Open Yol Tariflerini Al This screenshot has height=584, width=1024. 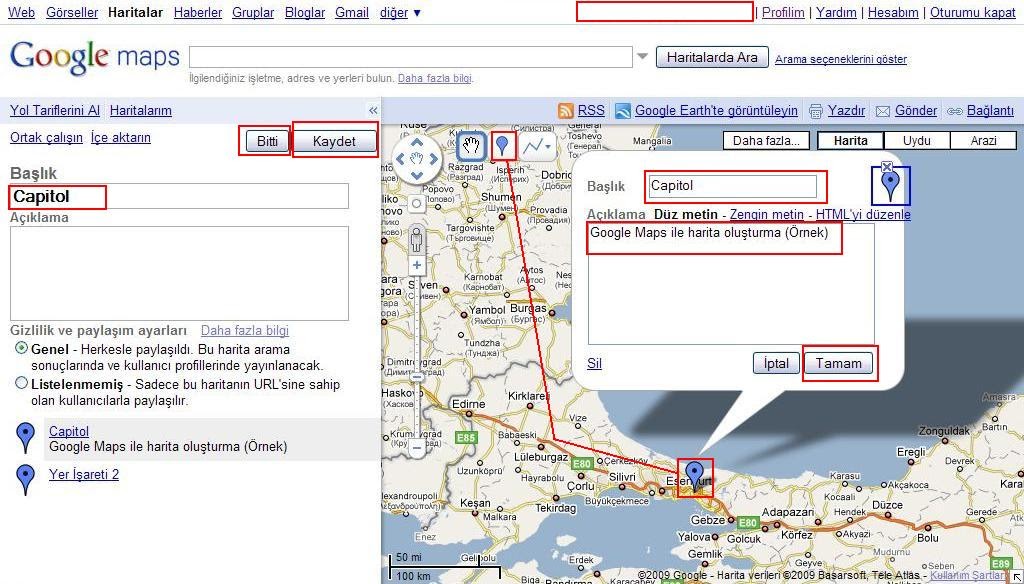pos(55,110)
